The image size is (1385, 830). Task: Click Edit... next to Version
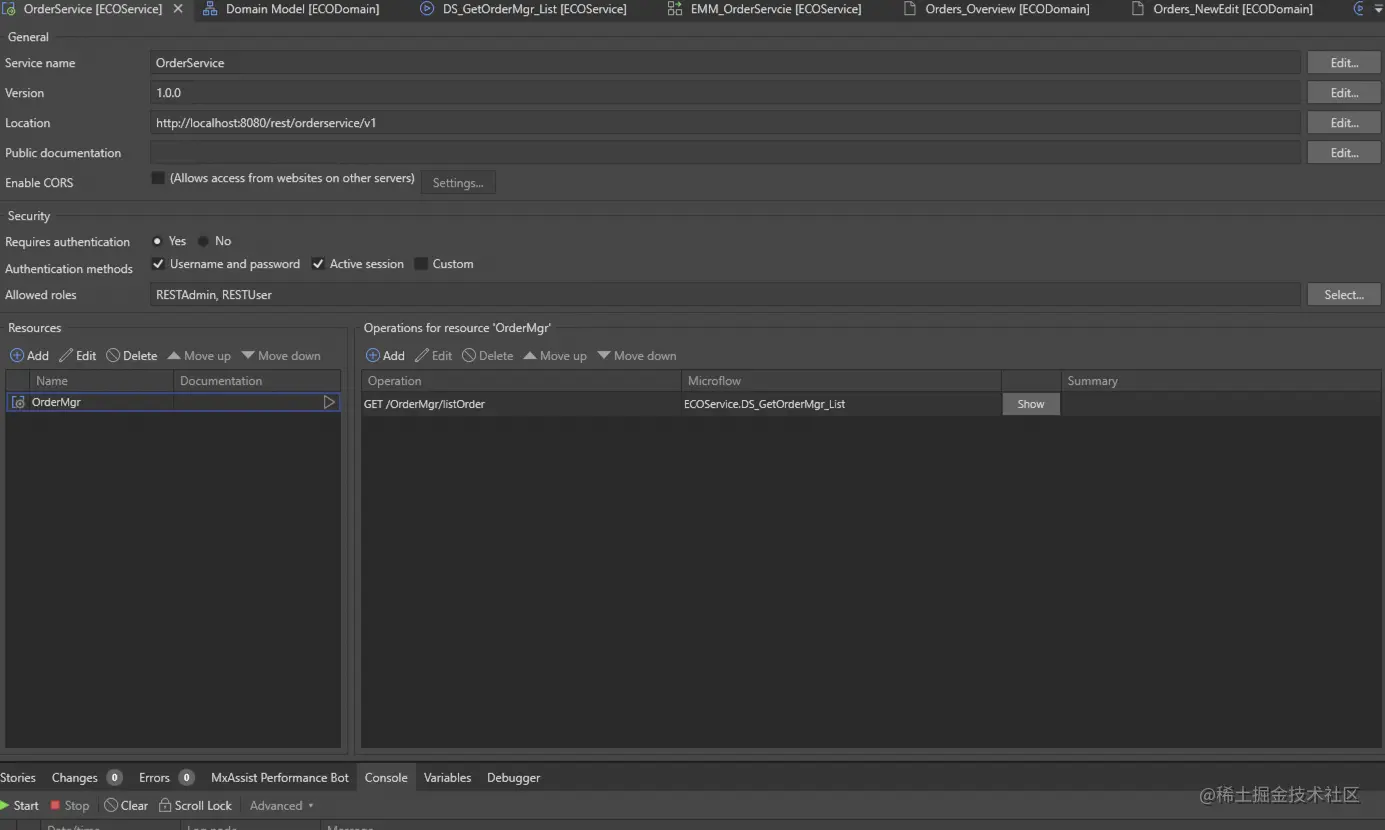(x=1344, y=93)
